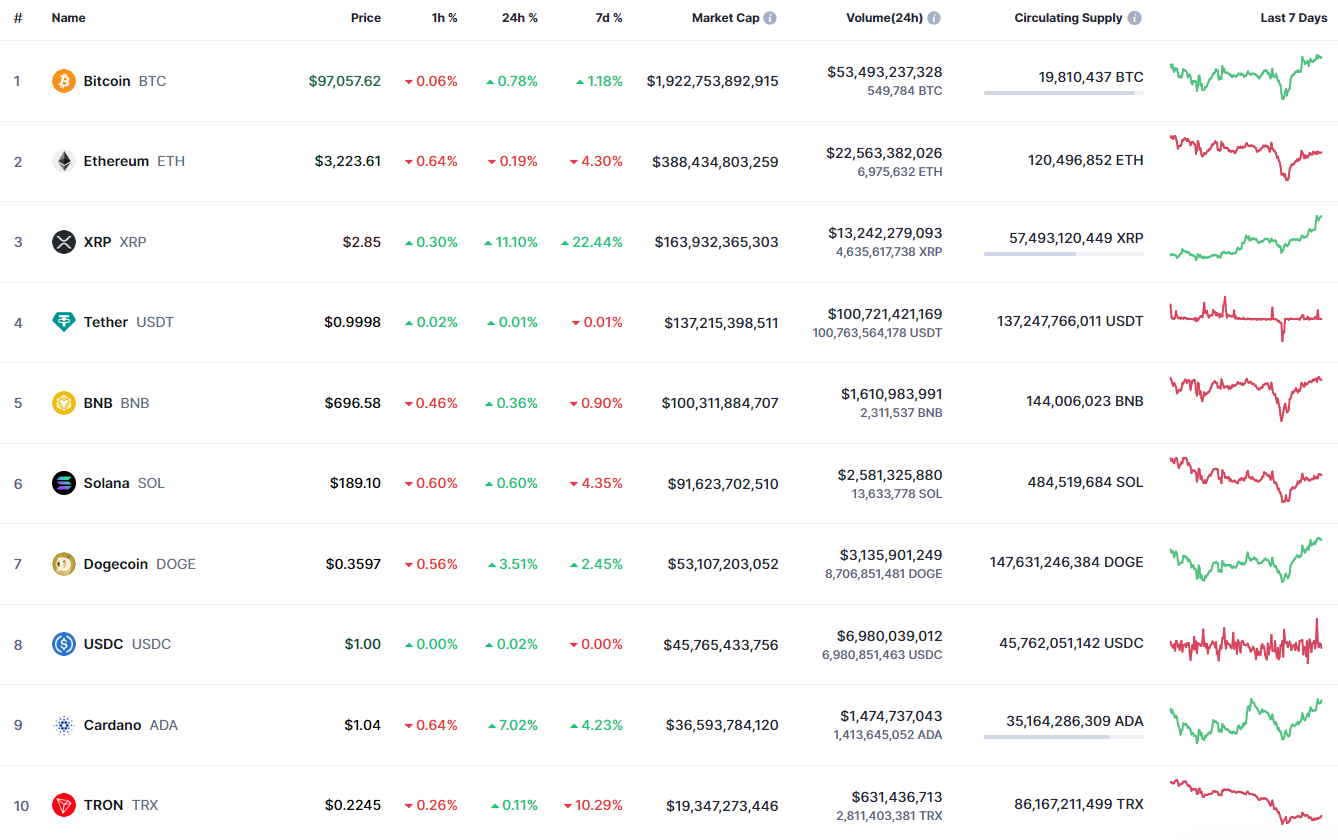Click the Ethereum diamond logo icon
This screenshot has width=1338, height=840.
(x=64, y=161)
